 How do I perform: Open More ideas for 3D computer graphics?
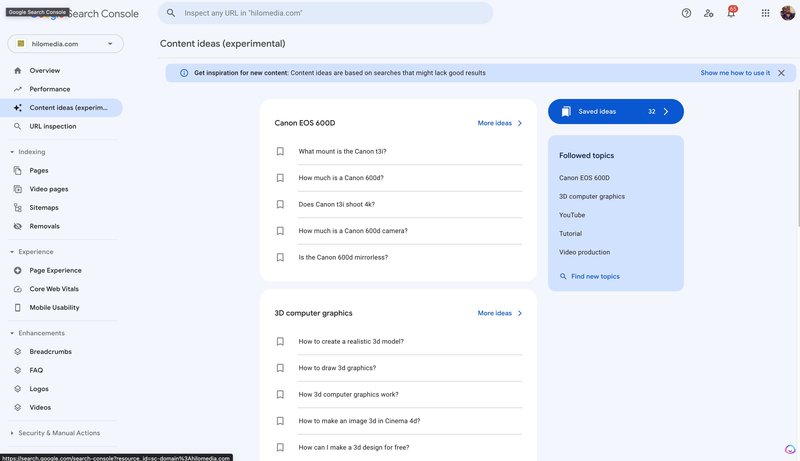(499, 313)
